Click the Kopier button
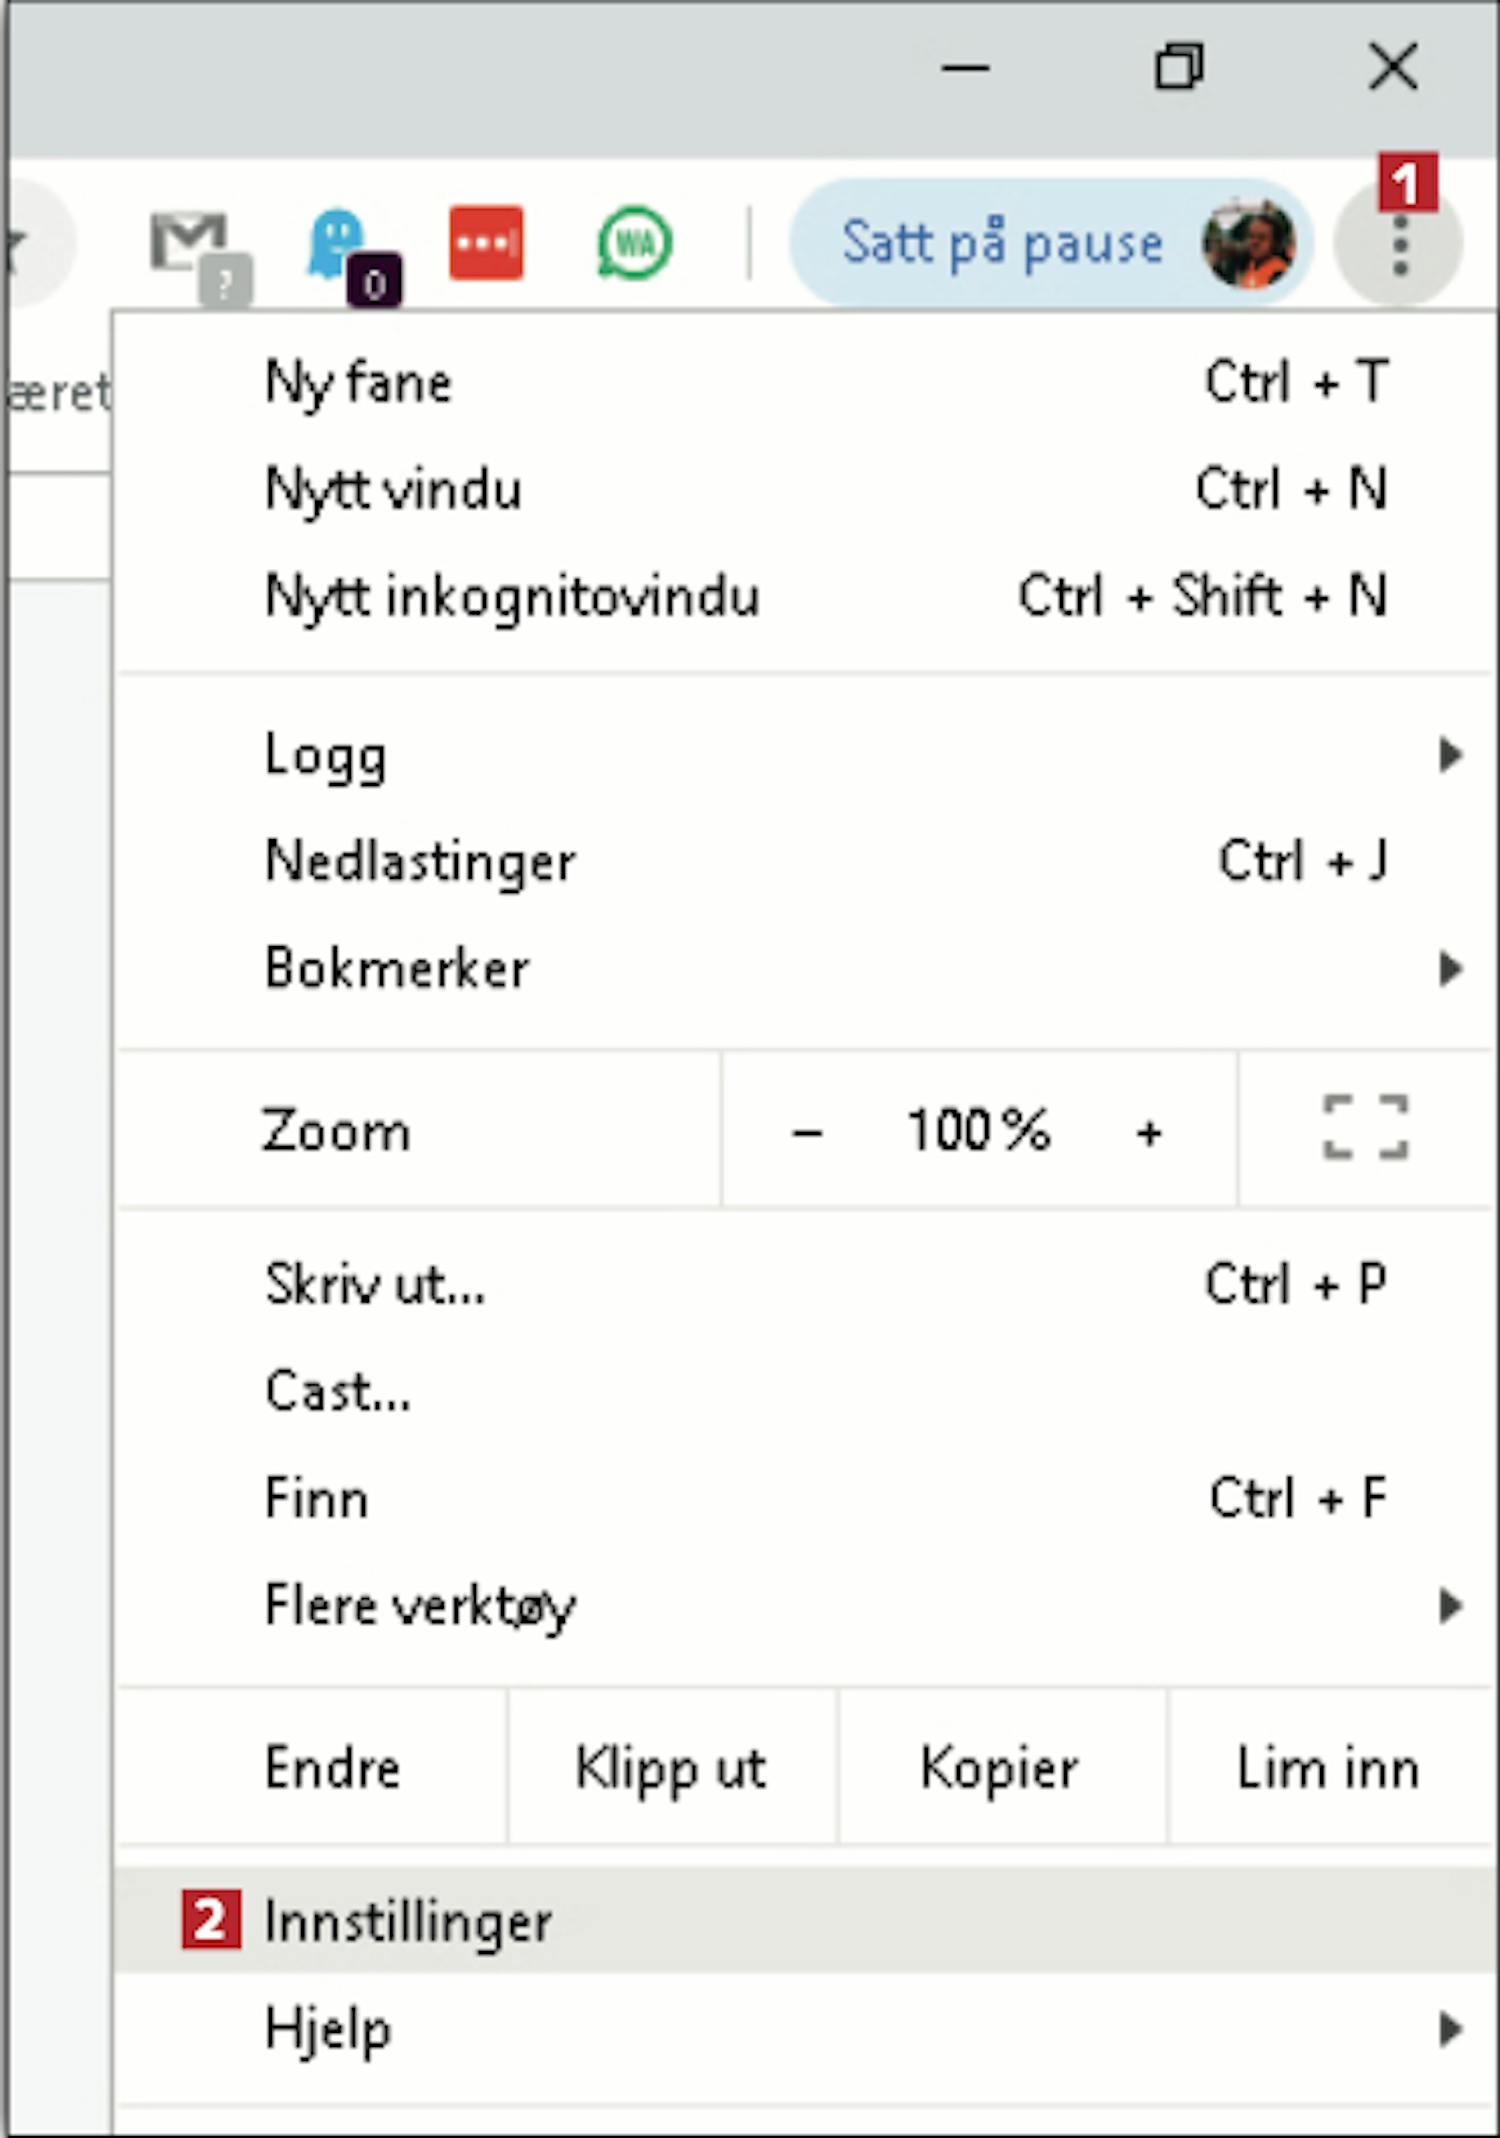Image resolution: width=1500 pixels, height=2138 pixels. click(x=1000, y=1768)
